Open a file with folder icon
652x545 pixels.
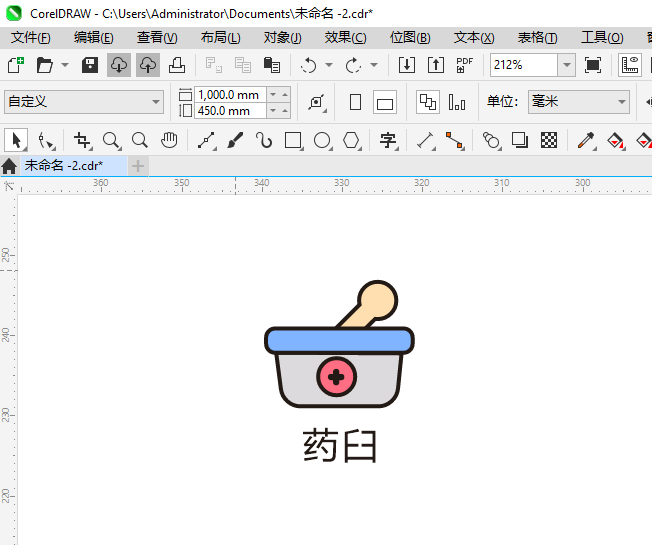point(44,65)
